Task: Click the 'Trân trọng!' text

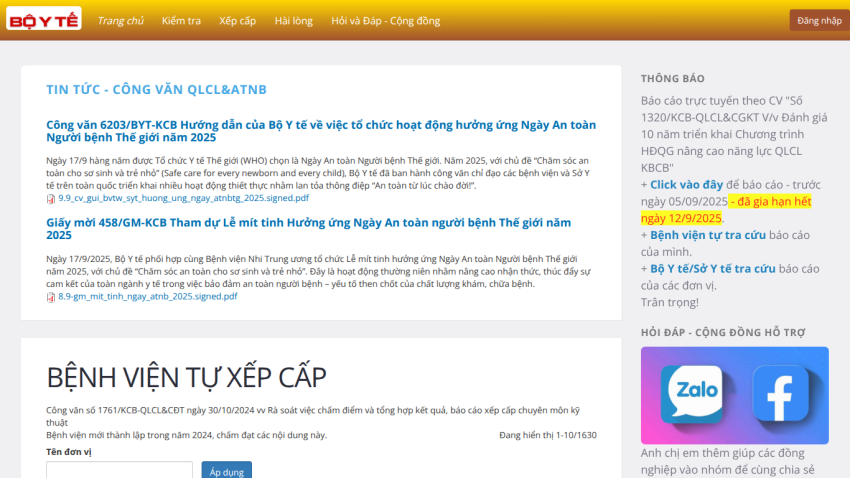Action: [669, 302]
